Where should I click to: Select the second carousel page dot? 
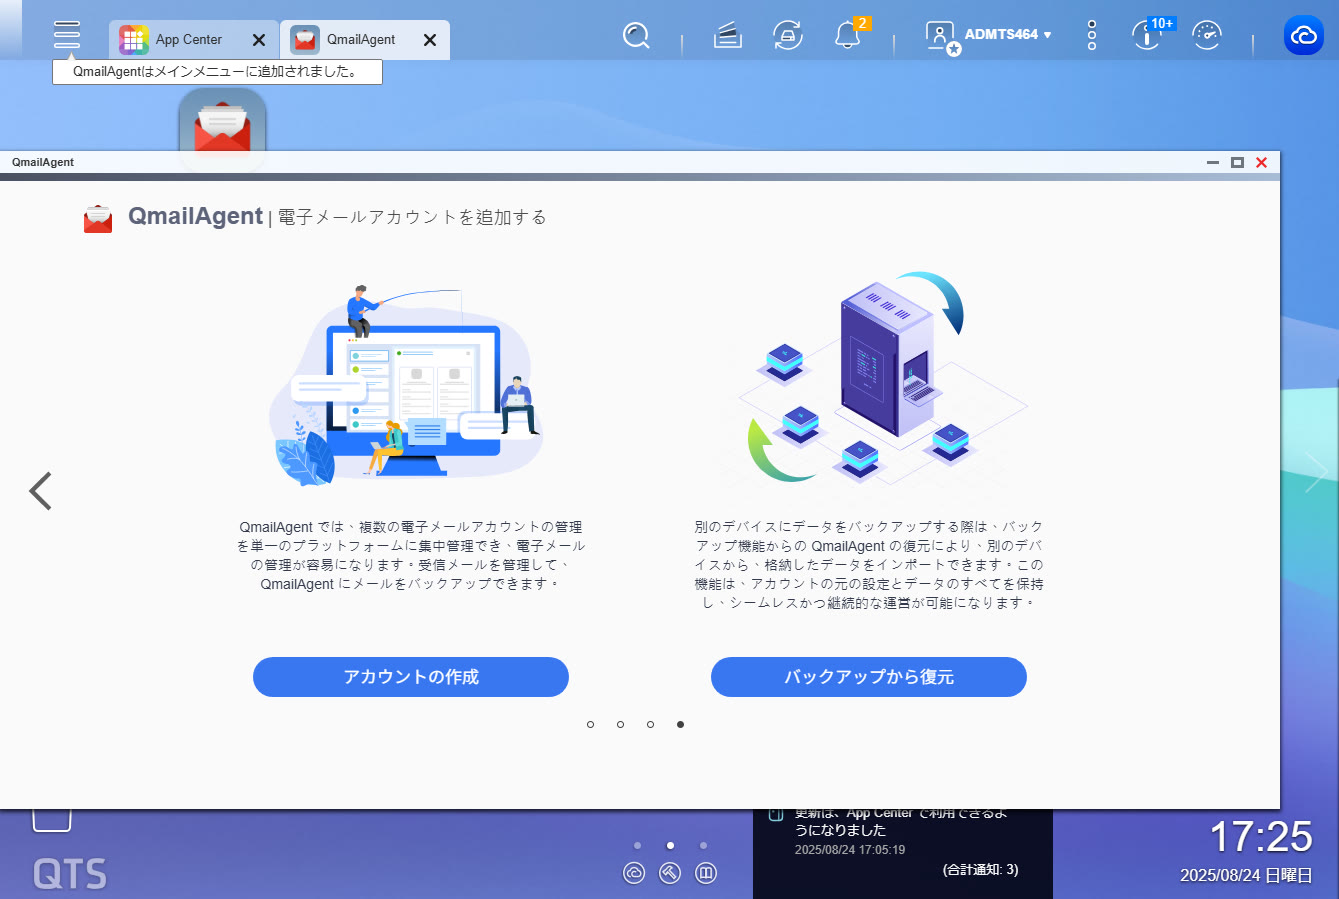621,724
